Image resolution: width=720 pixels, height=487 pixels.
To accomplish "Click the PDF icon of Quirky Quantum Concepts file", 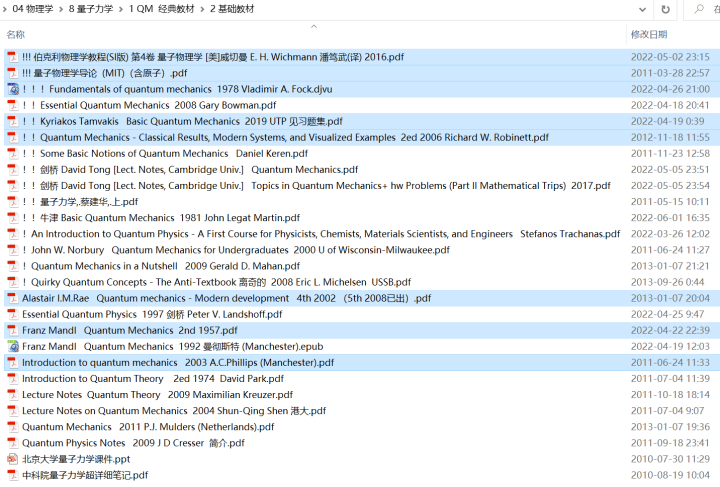I will tap(13, 282).
